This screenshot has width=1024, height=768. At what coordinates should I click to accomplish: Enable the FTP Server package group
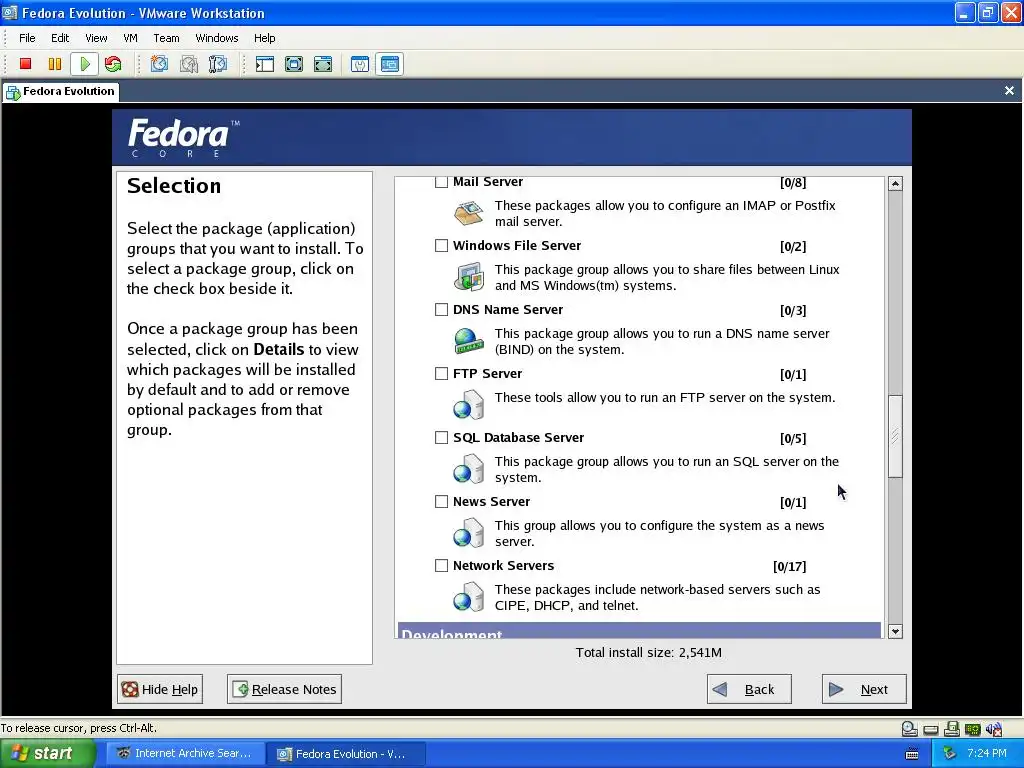click(441, 374)
